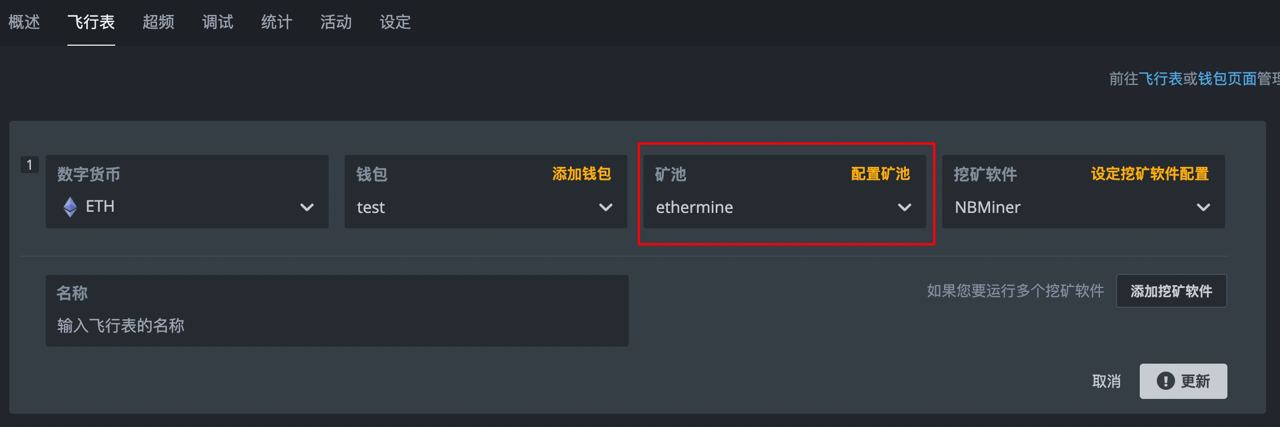Click the exclamation icon on 更新 button
The width and height of the screenshot is (1280, 427).
tap(1165, 381)
